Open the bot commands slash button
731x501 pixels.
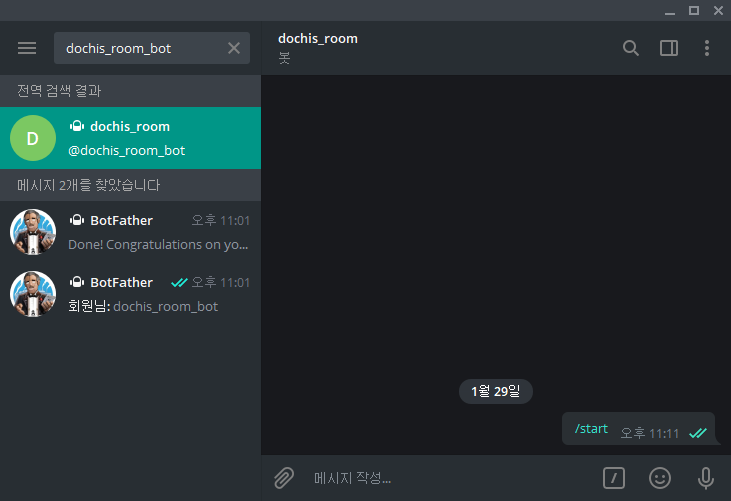(x=614, y=478)
